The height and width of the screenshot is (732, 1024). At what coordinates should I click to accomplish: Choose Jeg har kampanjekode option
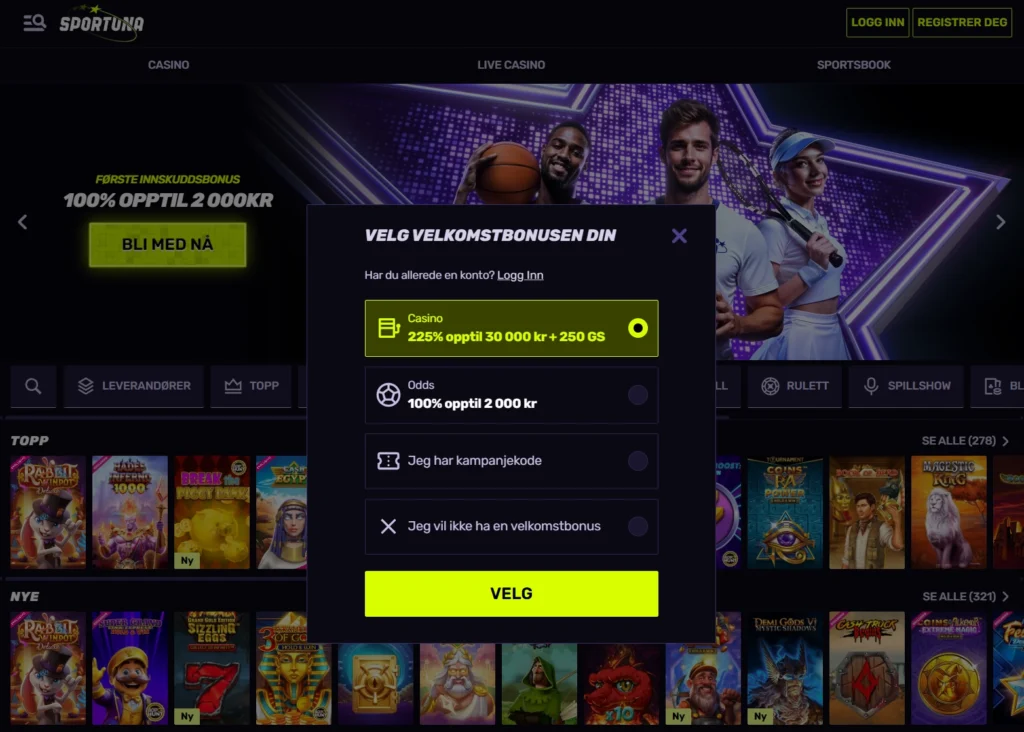[x=511, y=461]
